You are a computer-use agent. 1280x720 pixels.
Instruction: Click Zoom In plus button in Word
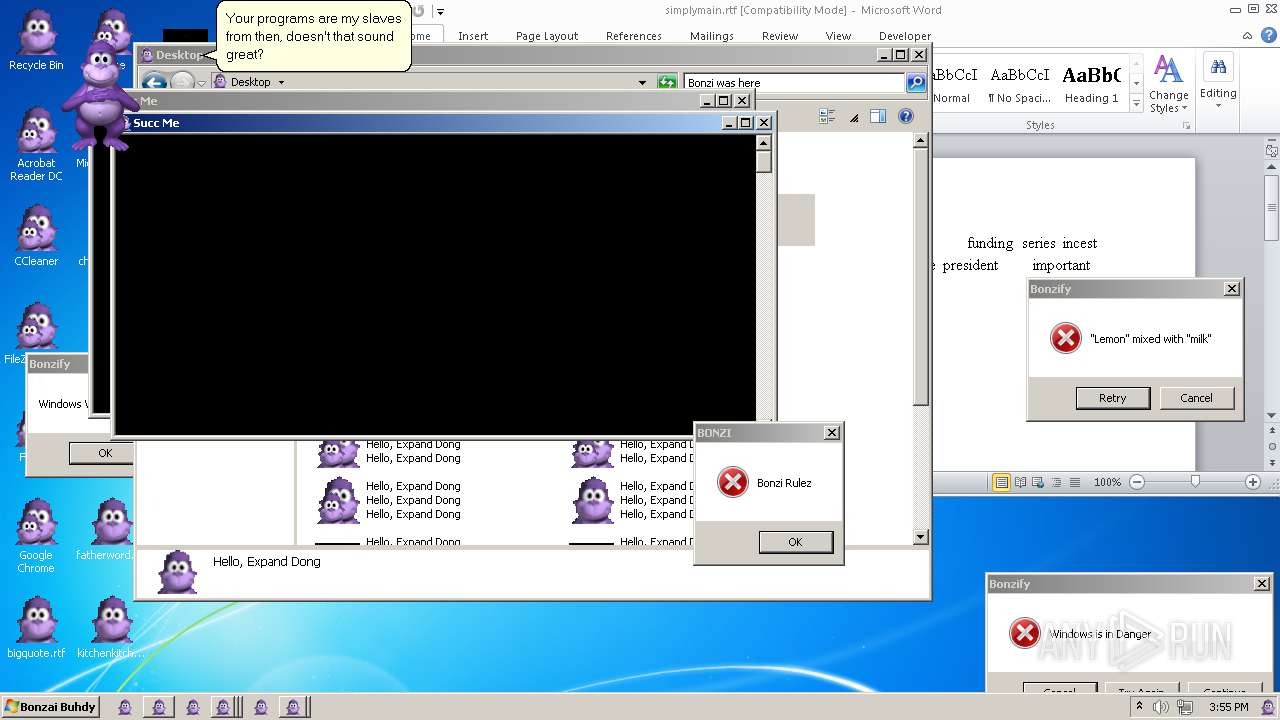click(1252, 482)
